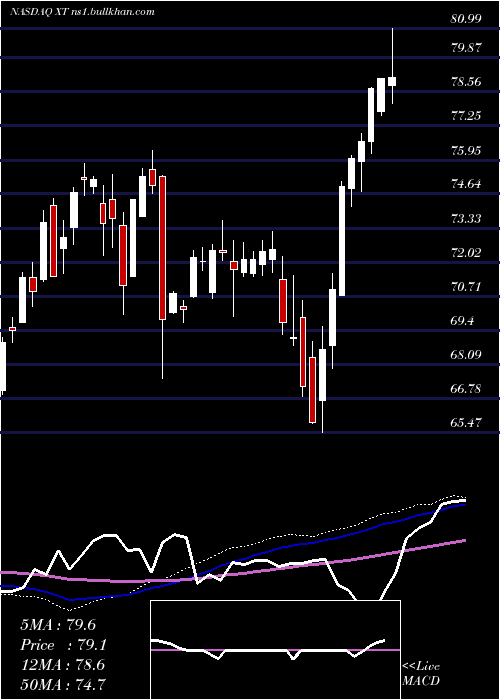Select the 79.87 price axis label
The height and width of the screenshot is (700, 500).
467,48
